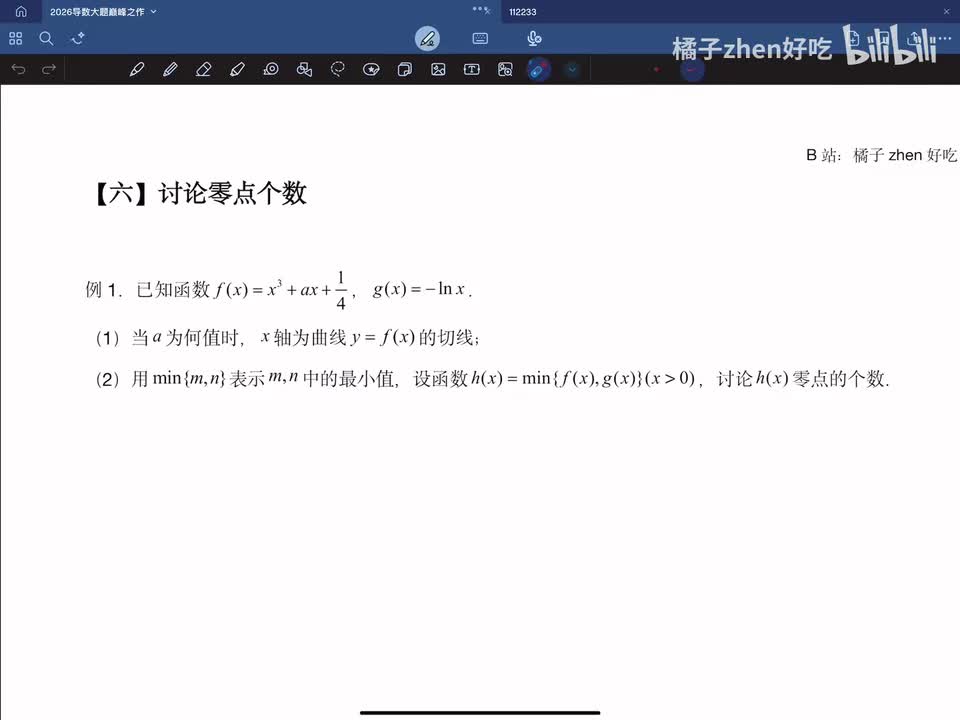Expand the toolbar chevron next to laser pointer
Viewport: 960px width, 720px height.
click(572, 69)
